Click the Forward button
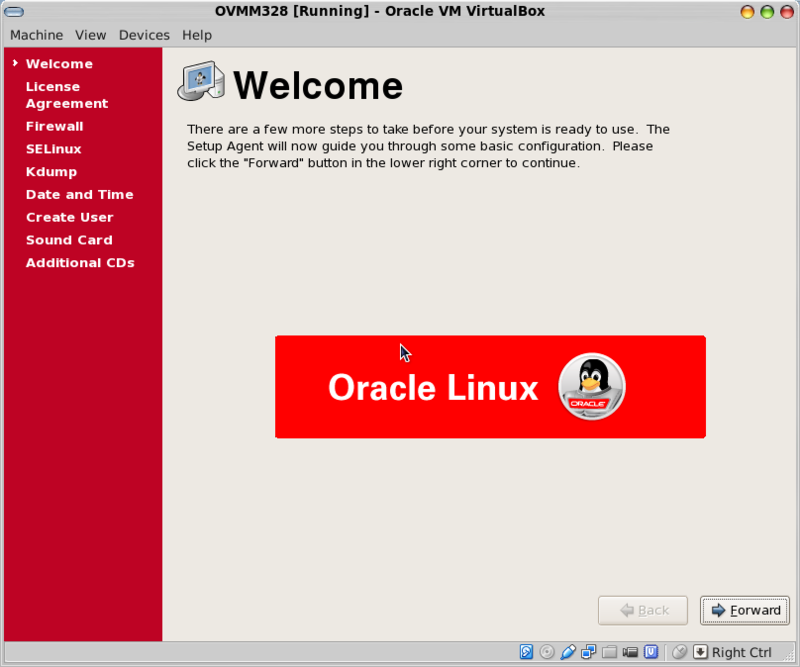 [745, 610]
